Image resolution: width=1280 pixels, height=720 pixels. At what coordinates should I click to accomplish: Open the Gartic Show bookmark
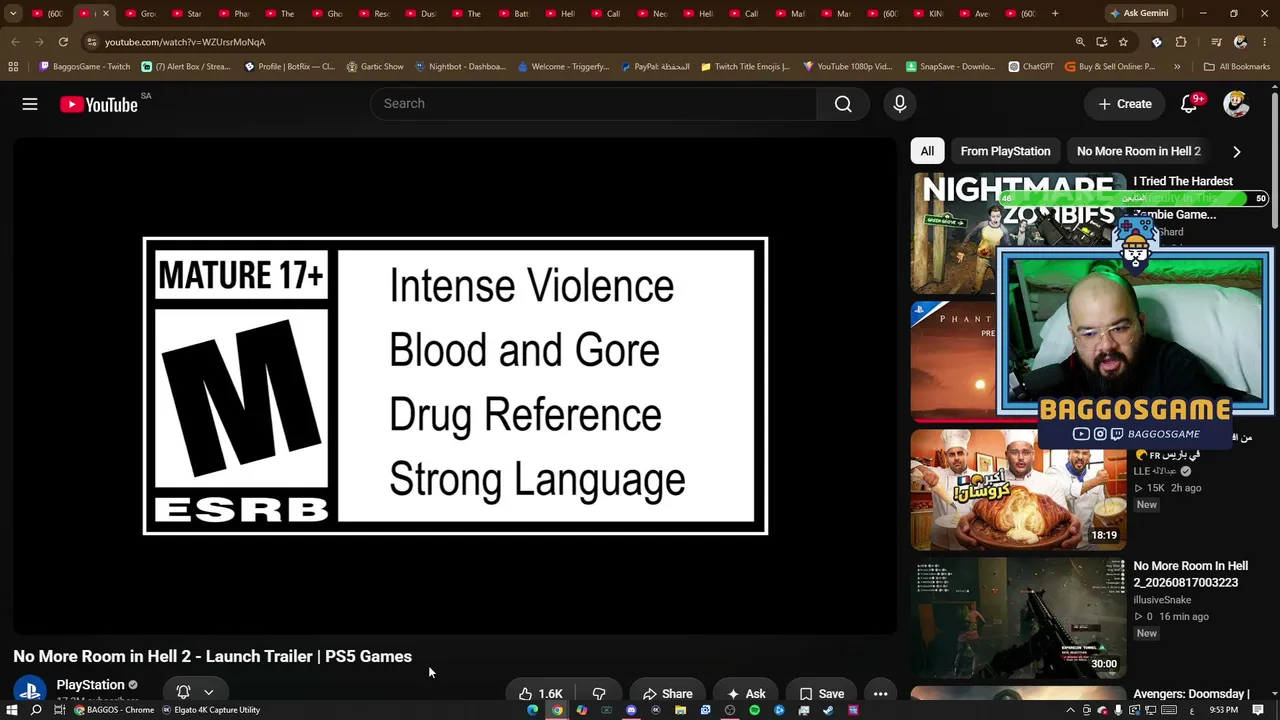click(375, 67)
